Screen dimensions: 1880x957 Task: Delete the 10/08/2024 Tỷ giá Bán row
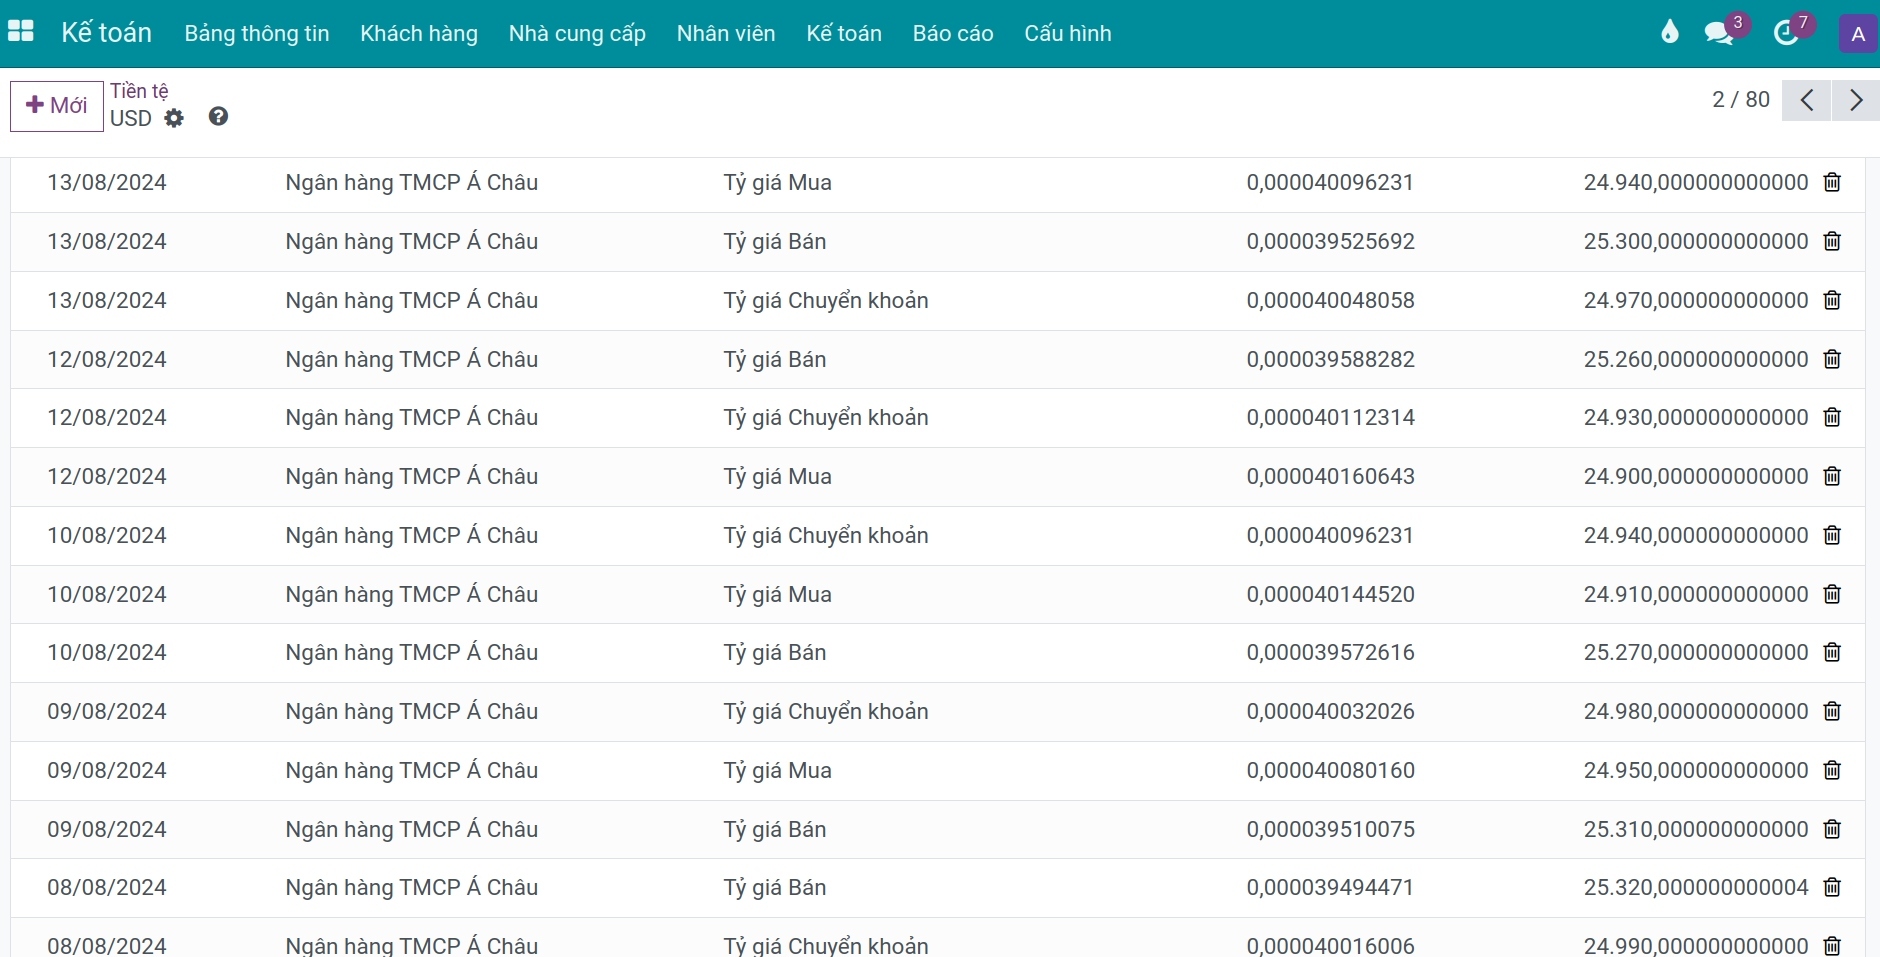(x=1832, y=652)
